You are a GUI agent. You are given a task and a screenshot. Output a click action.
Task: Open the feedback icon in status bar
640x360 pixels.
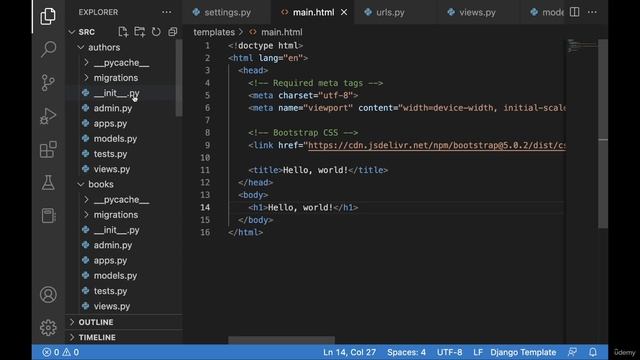[572, 352]
